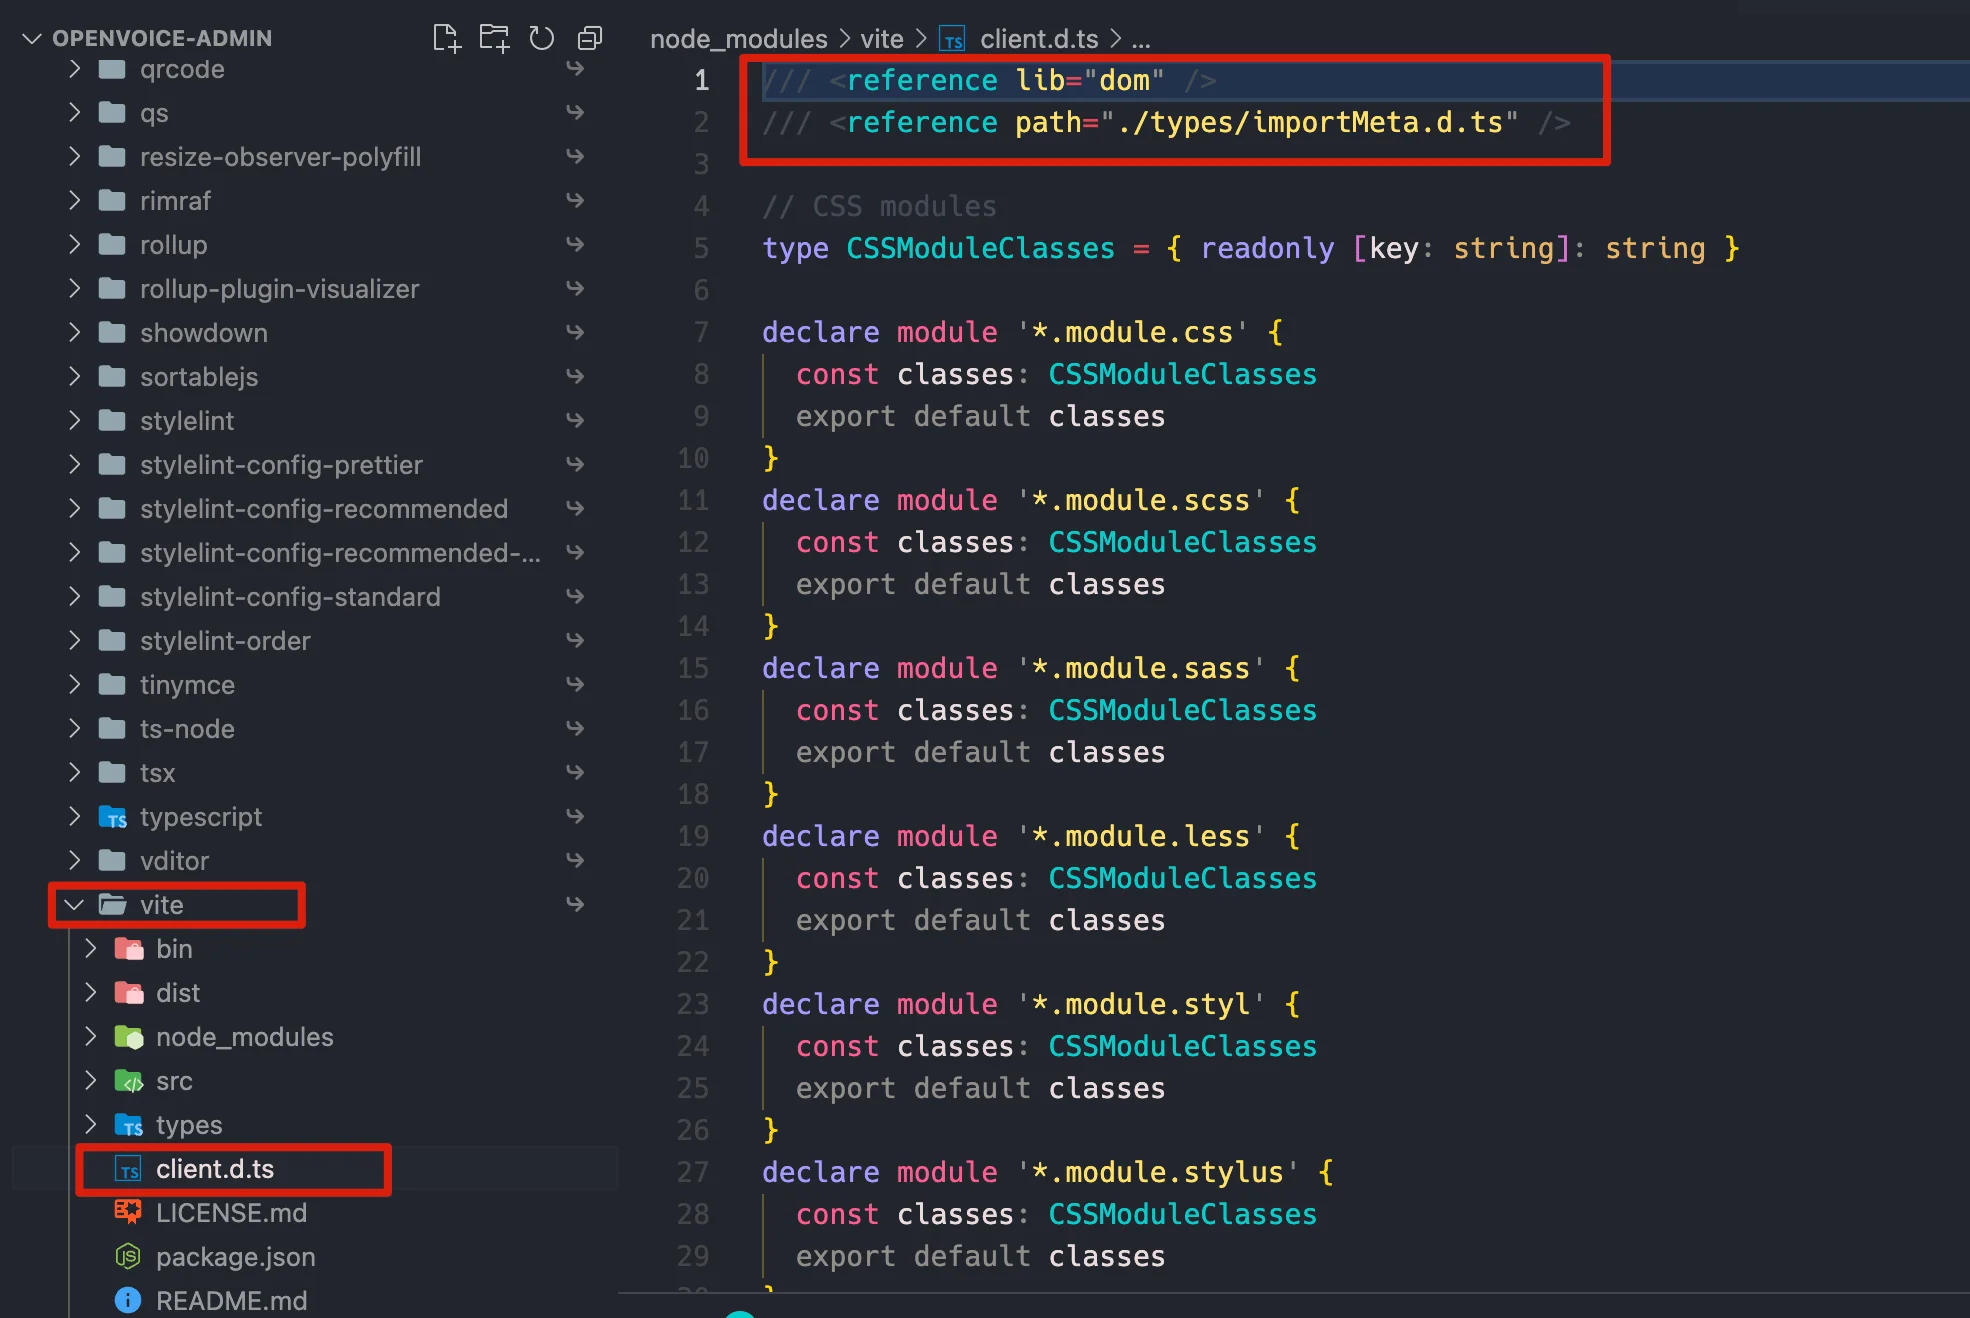Click the red bin folder icon
1970x1318 pixels.
pyautogui.click(x=129, y=949)
